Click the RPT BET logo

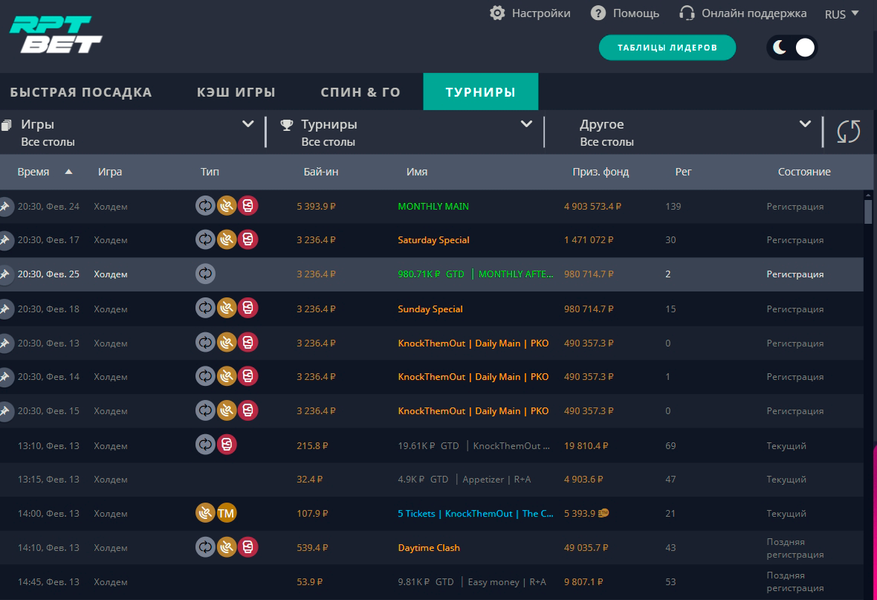[x=55, y=35]
